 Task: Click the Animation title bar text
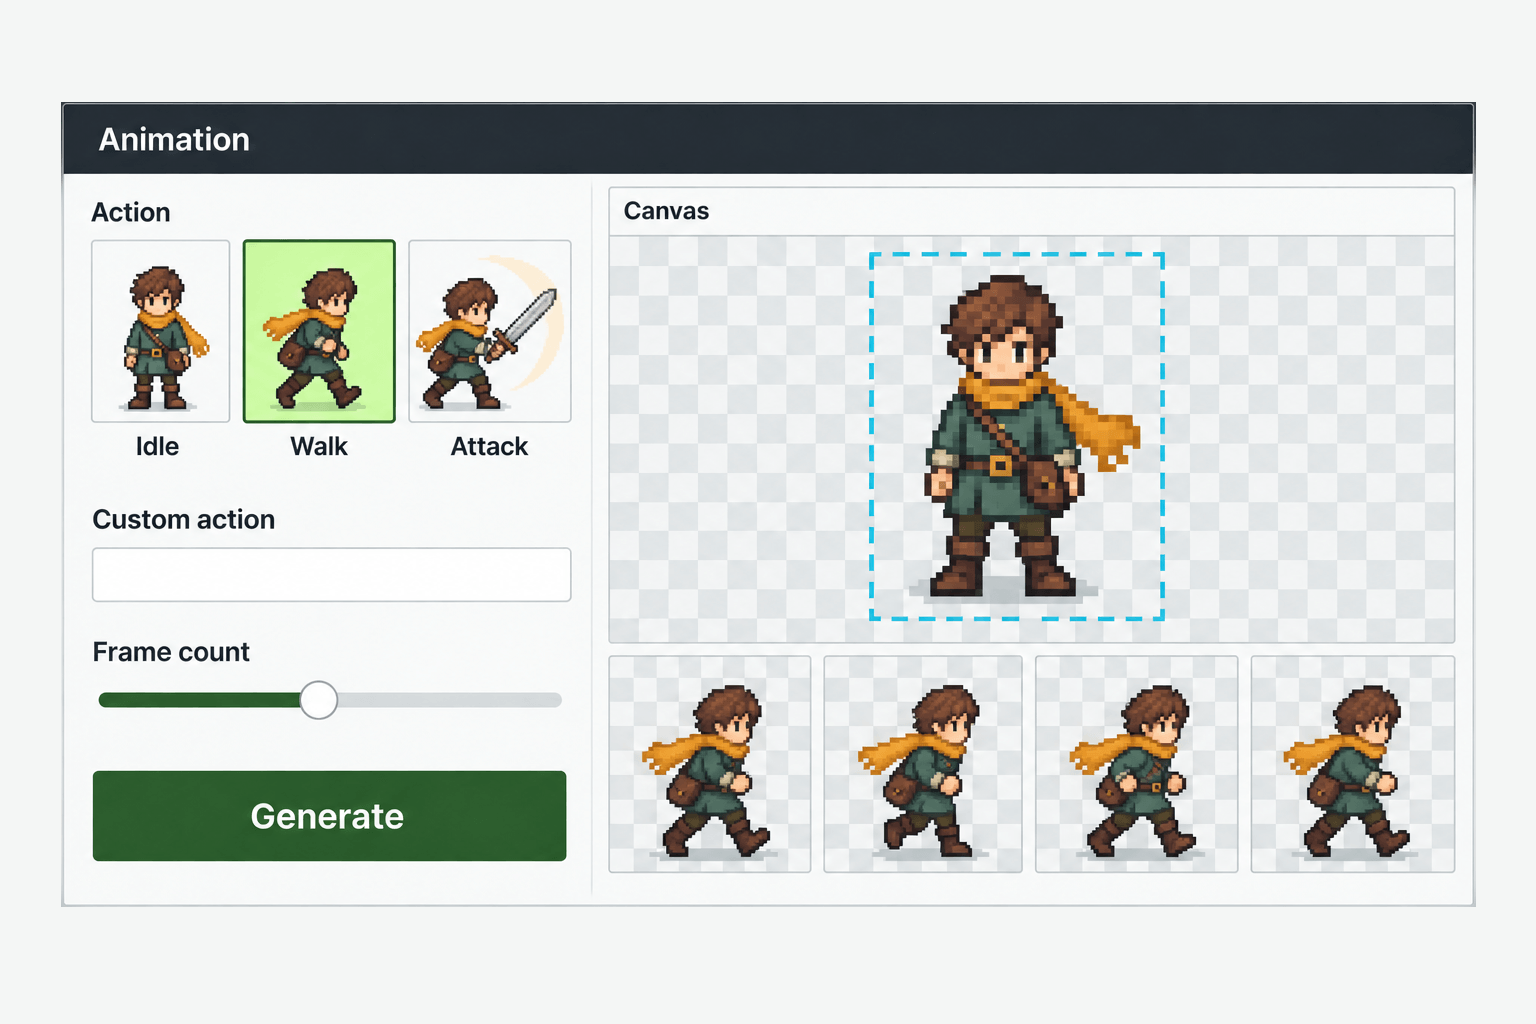174,139
